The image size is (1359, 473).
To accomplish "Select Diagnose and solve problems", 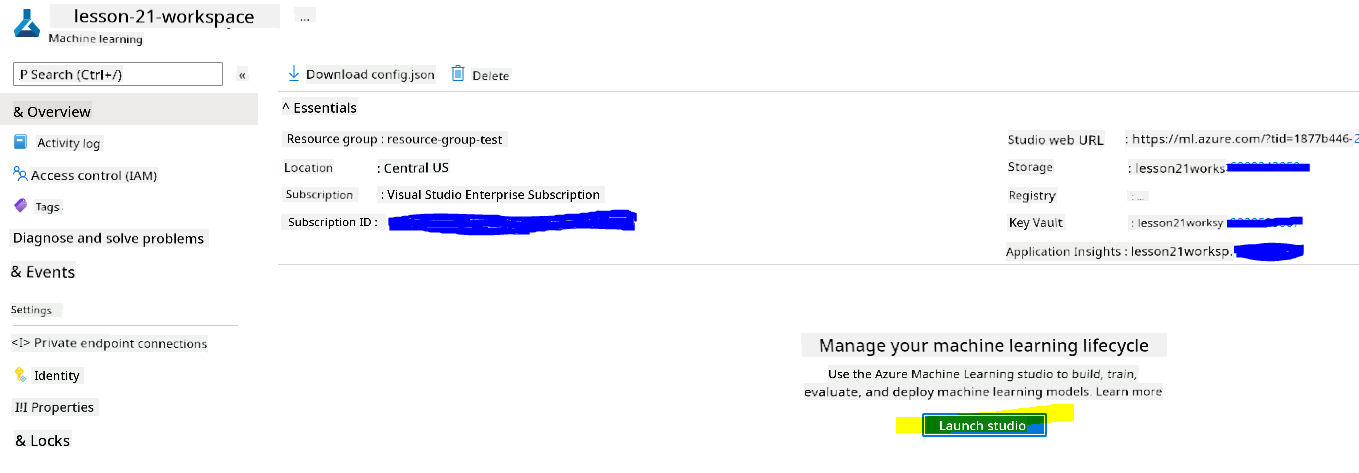I will point(108,238).
